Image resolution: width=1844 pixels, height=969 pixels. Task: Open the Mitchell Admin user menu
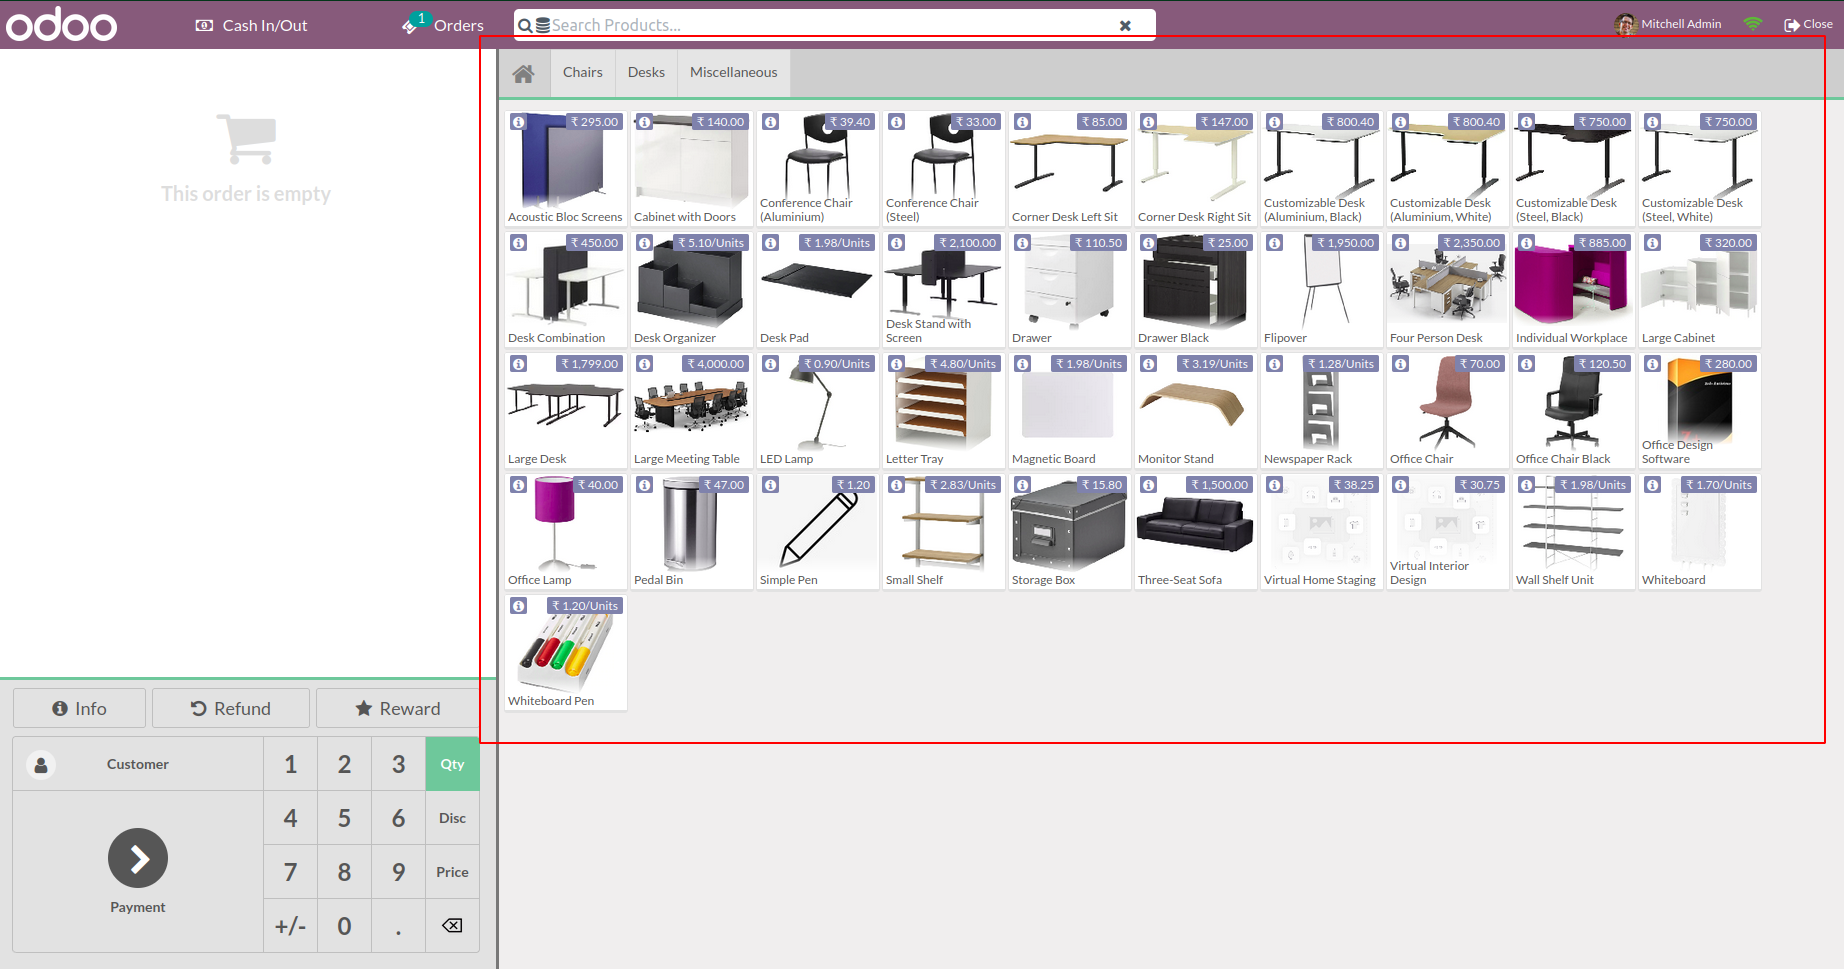(1668, 24)
